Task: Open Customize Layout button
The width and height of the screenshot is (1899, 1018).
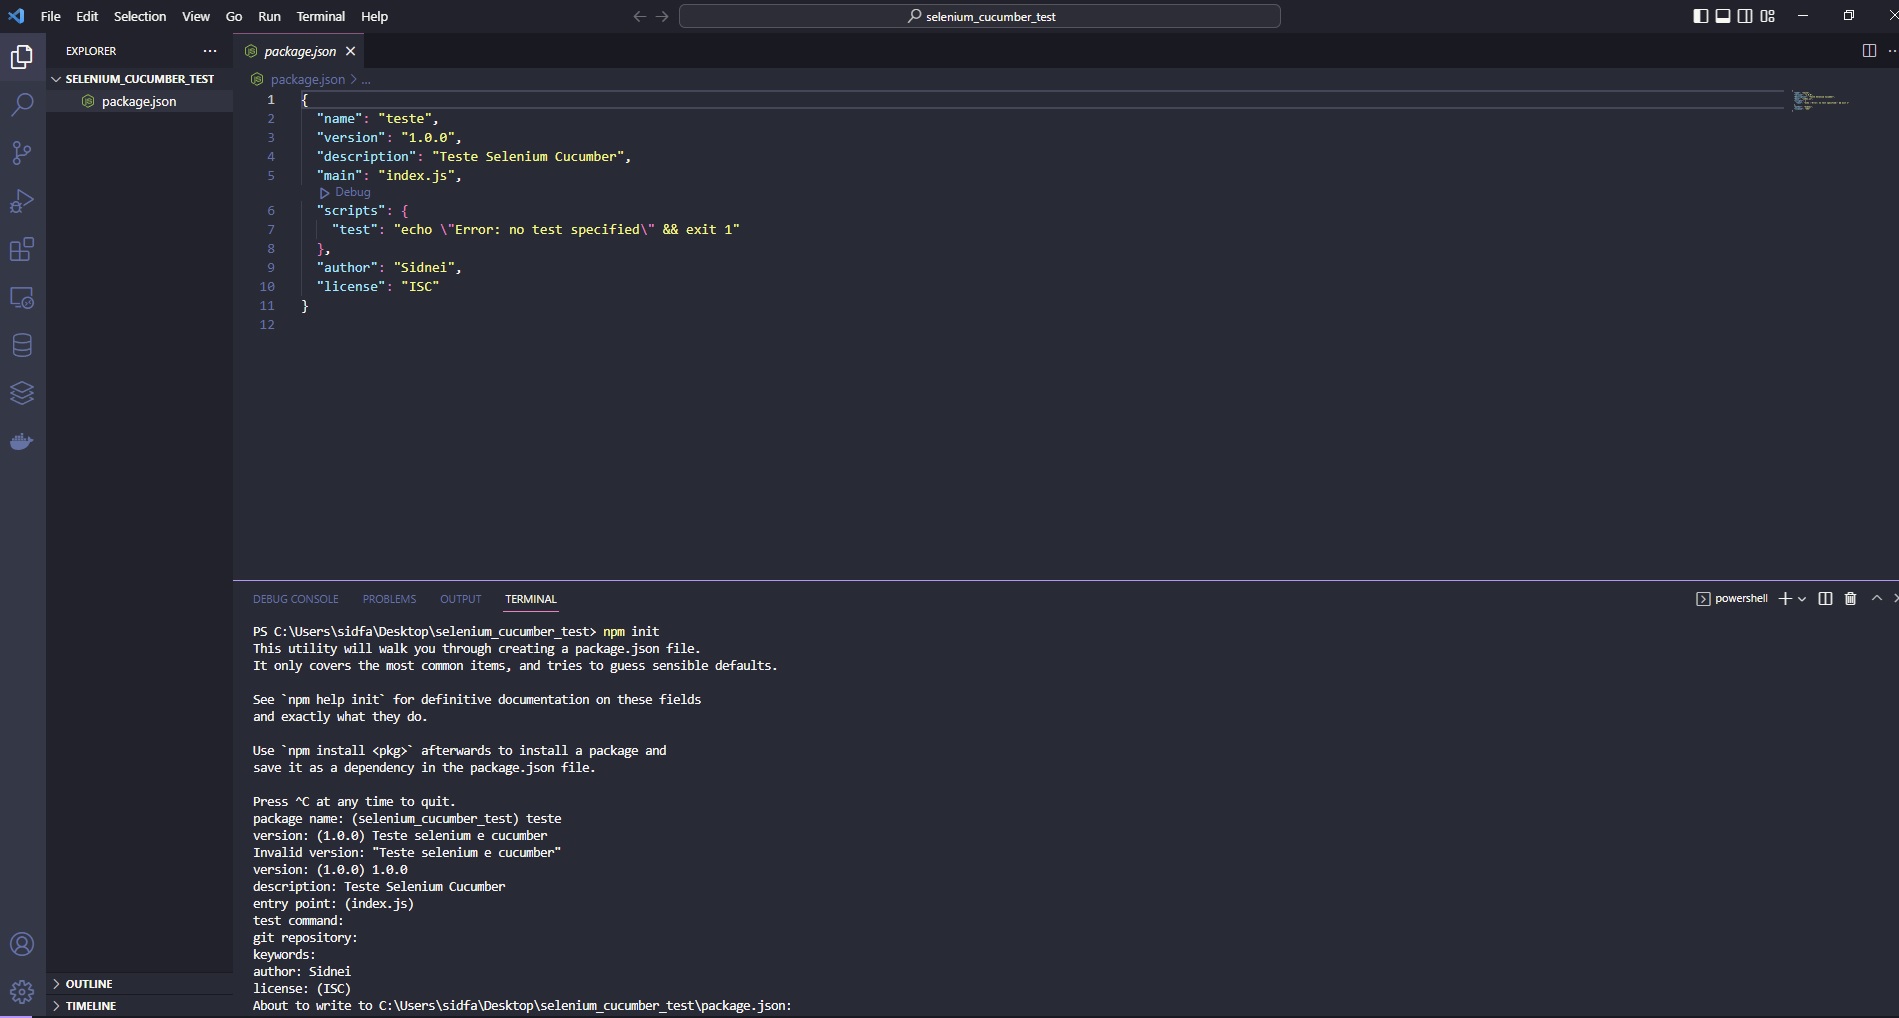Action: (1768, 16)
